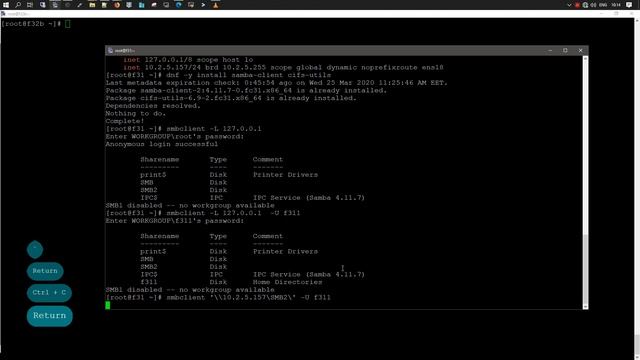The image size is (640, 360).
Task: Launch VLC cone icon in taskbar
Action: [216, 5]
